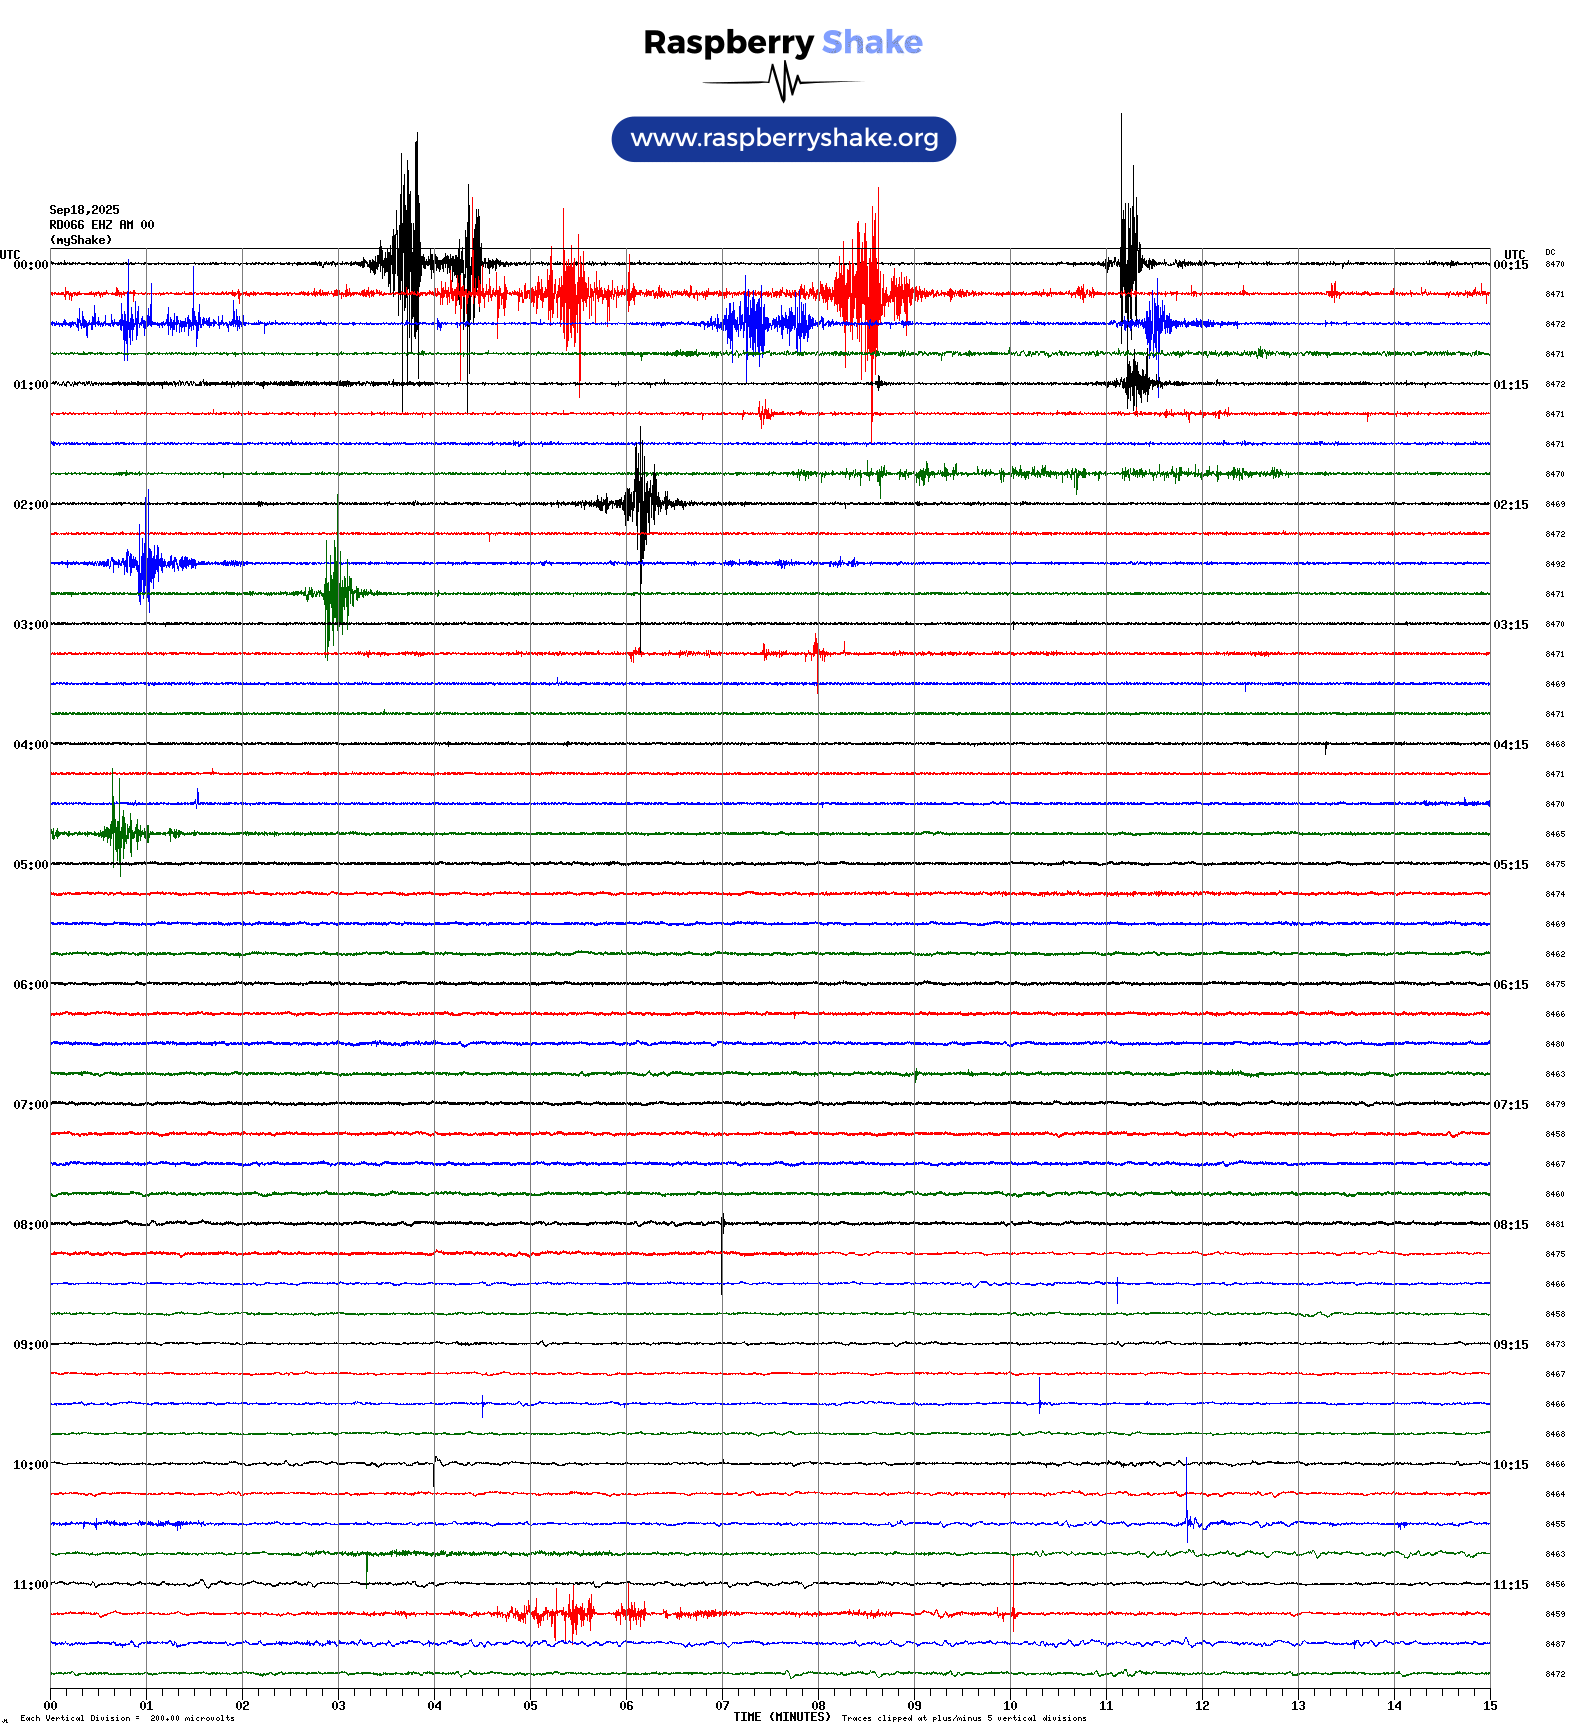Click the TIME (MINUTES) axis label
This screenshot has width=1570, height=1732.
(782, 1717)
